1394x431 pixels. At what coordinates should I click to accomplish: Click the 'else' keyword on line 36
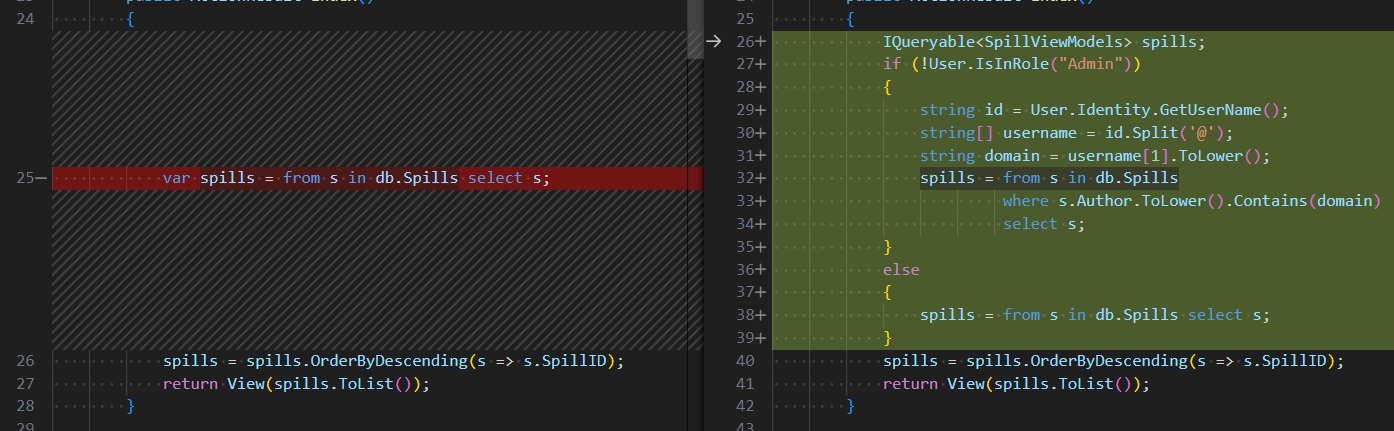901,270
